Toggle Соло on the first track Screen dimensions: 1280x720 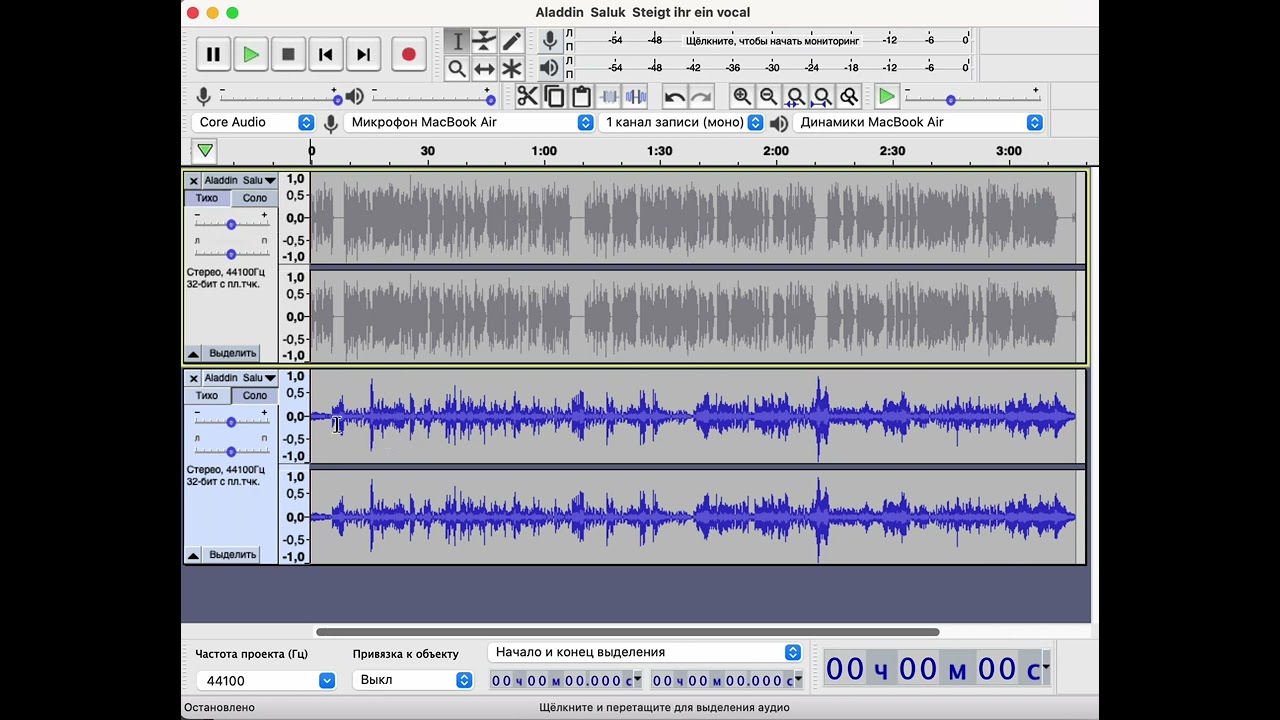click(254, 198)
